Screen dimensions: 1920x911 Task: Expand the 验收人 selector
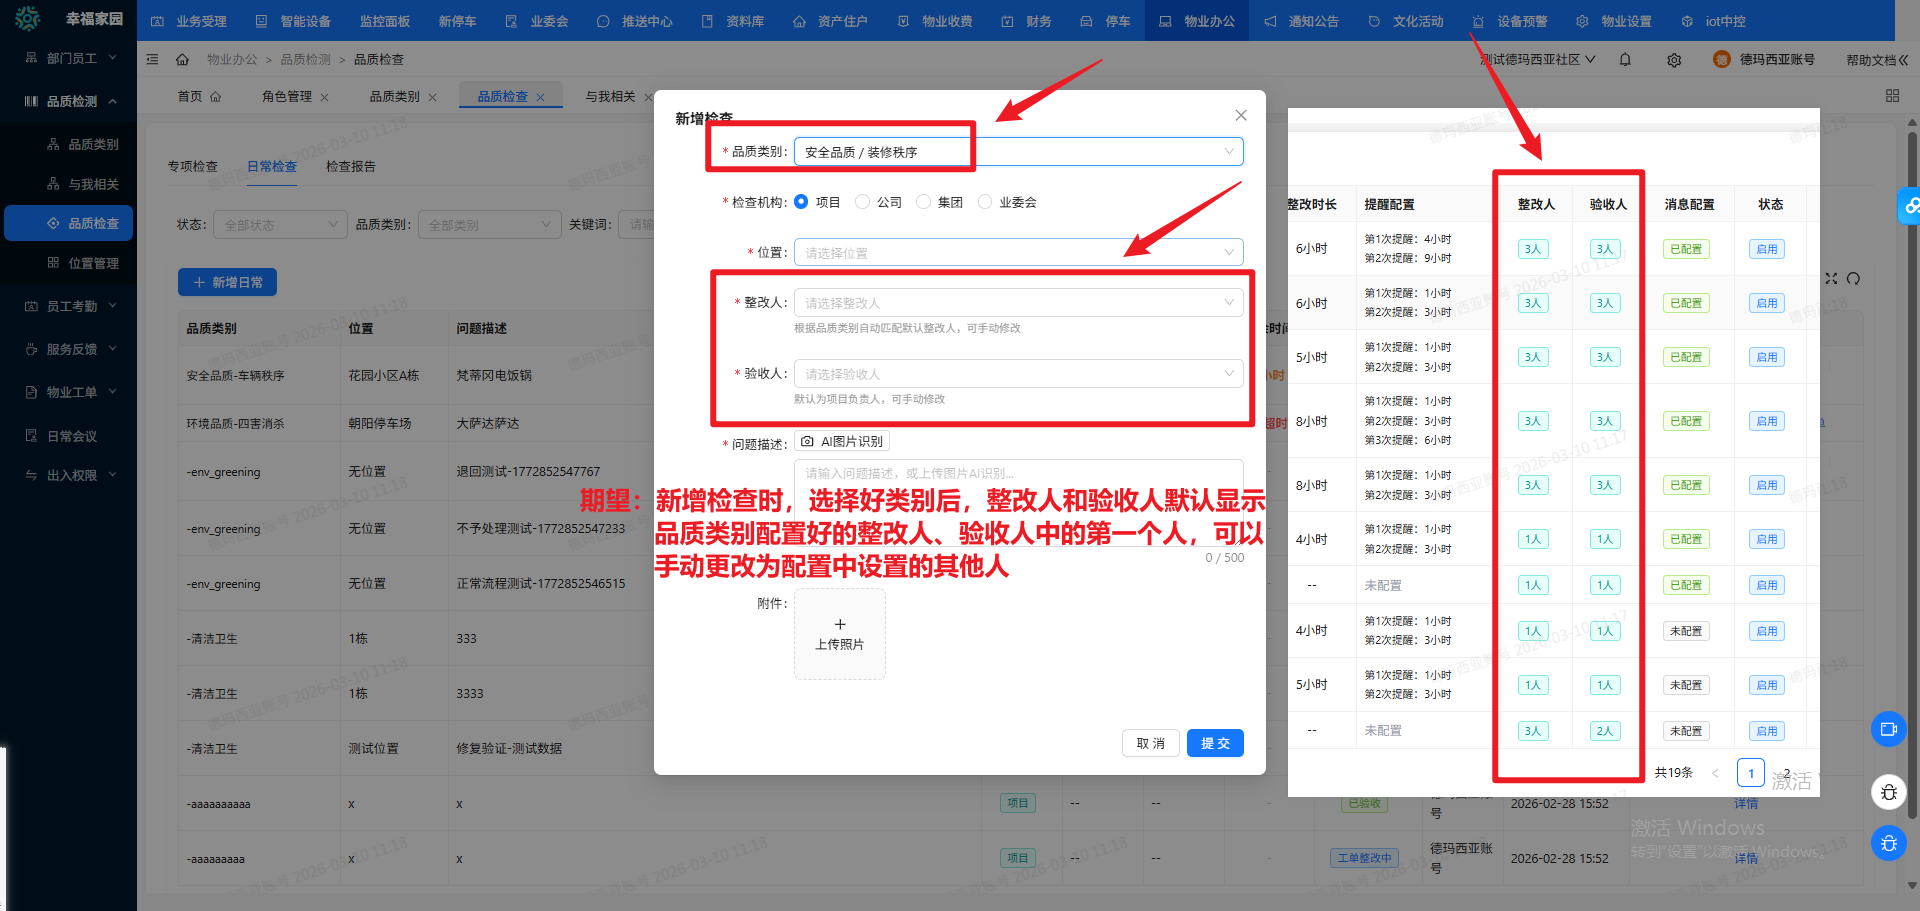coord(1018,374)
